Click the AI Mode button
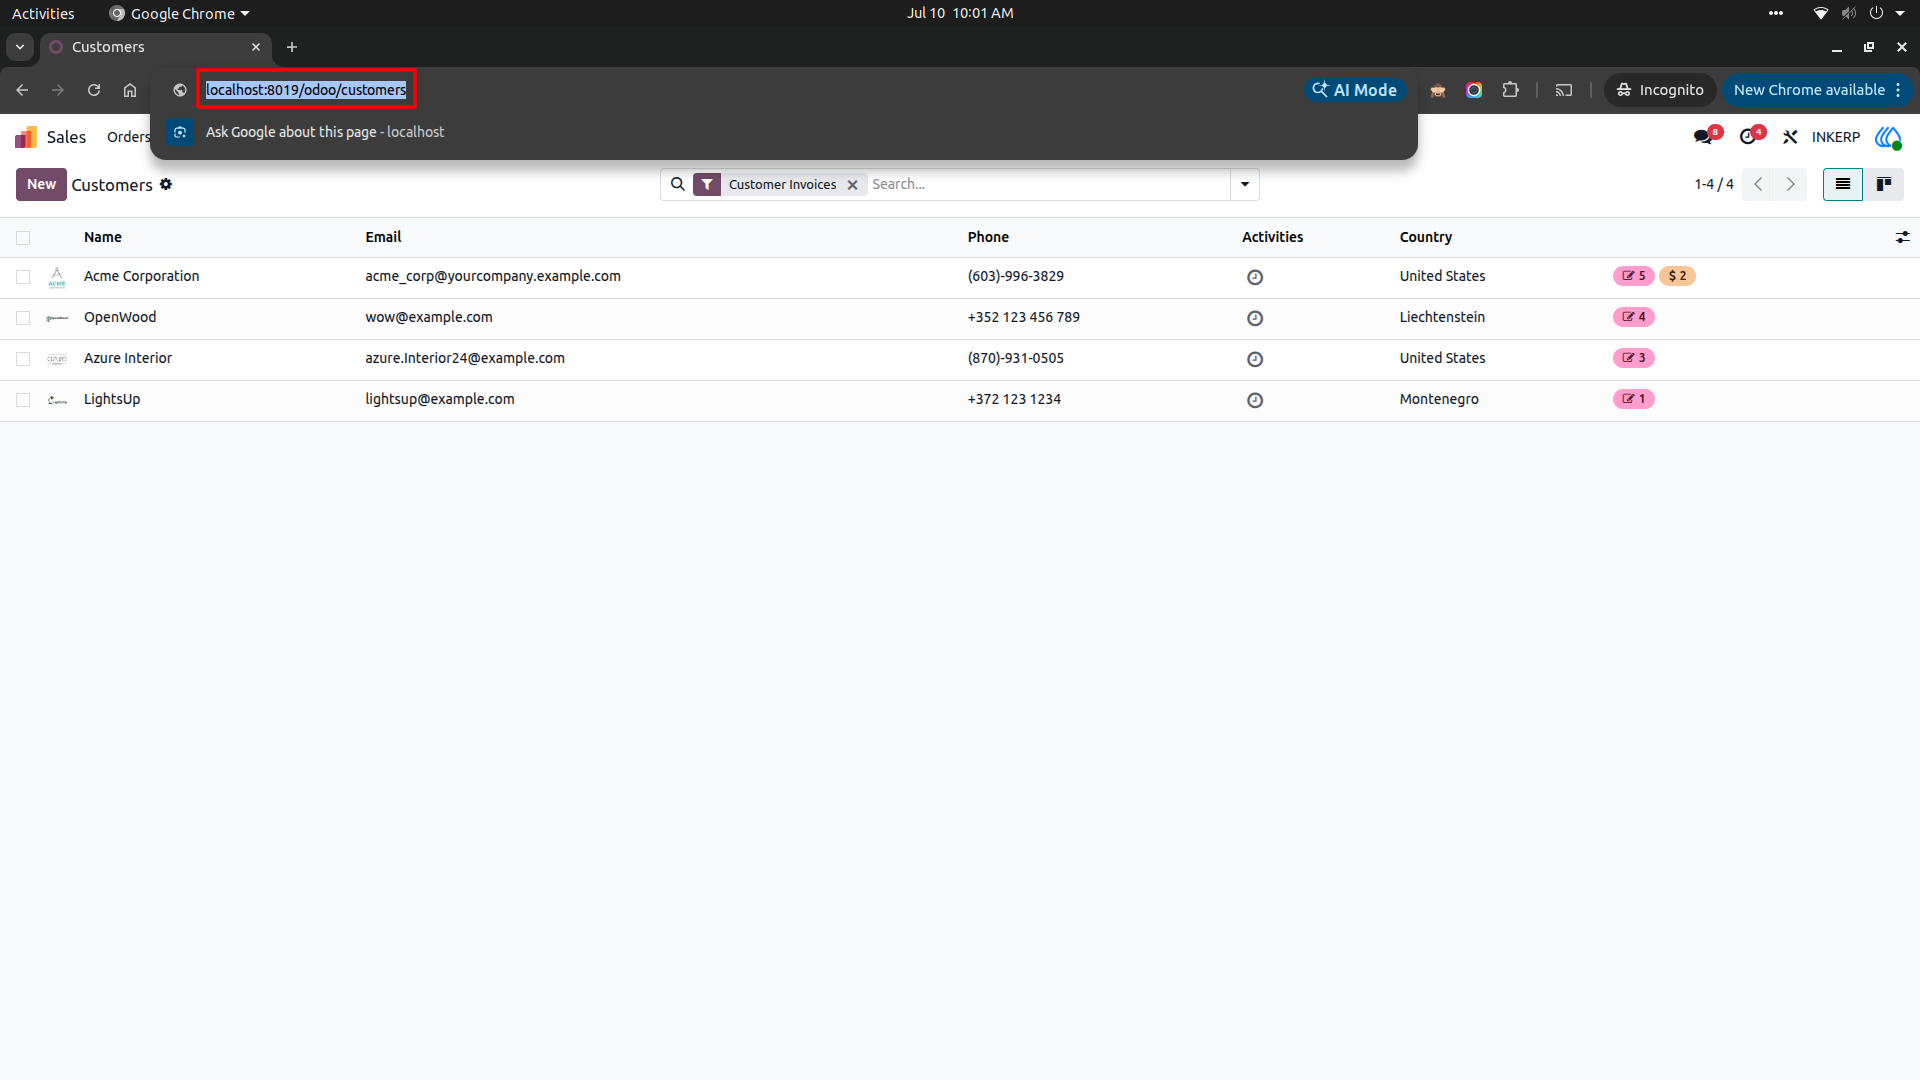The width and height of the screenshot is (1920, 1080). tap(1355, 90)
